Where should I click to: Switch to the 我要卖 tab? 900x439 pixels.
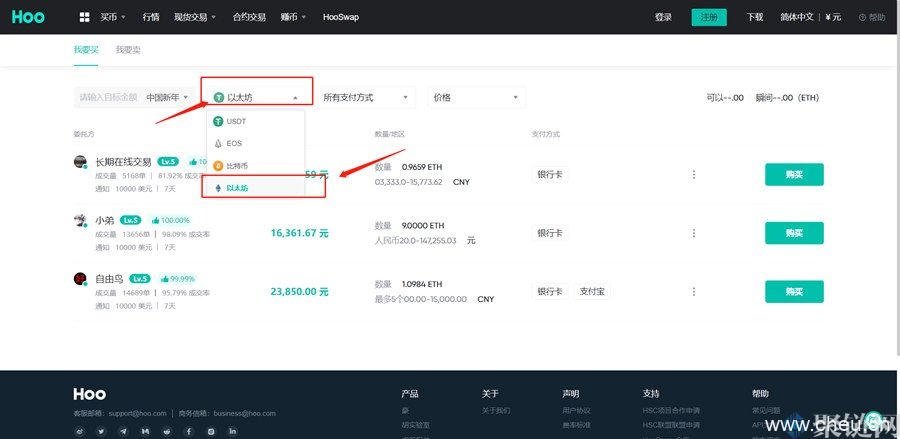click(128, 49)
